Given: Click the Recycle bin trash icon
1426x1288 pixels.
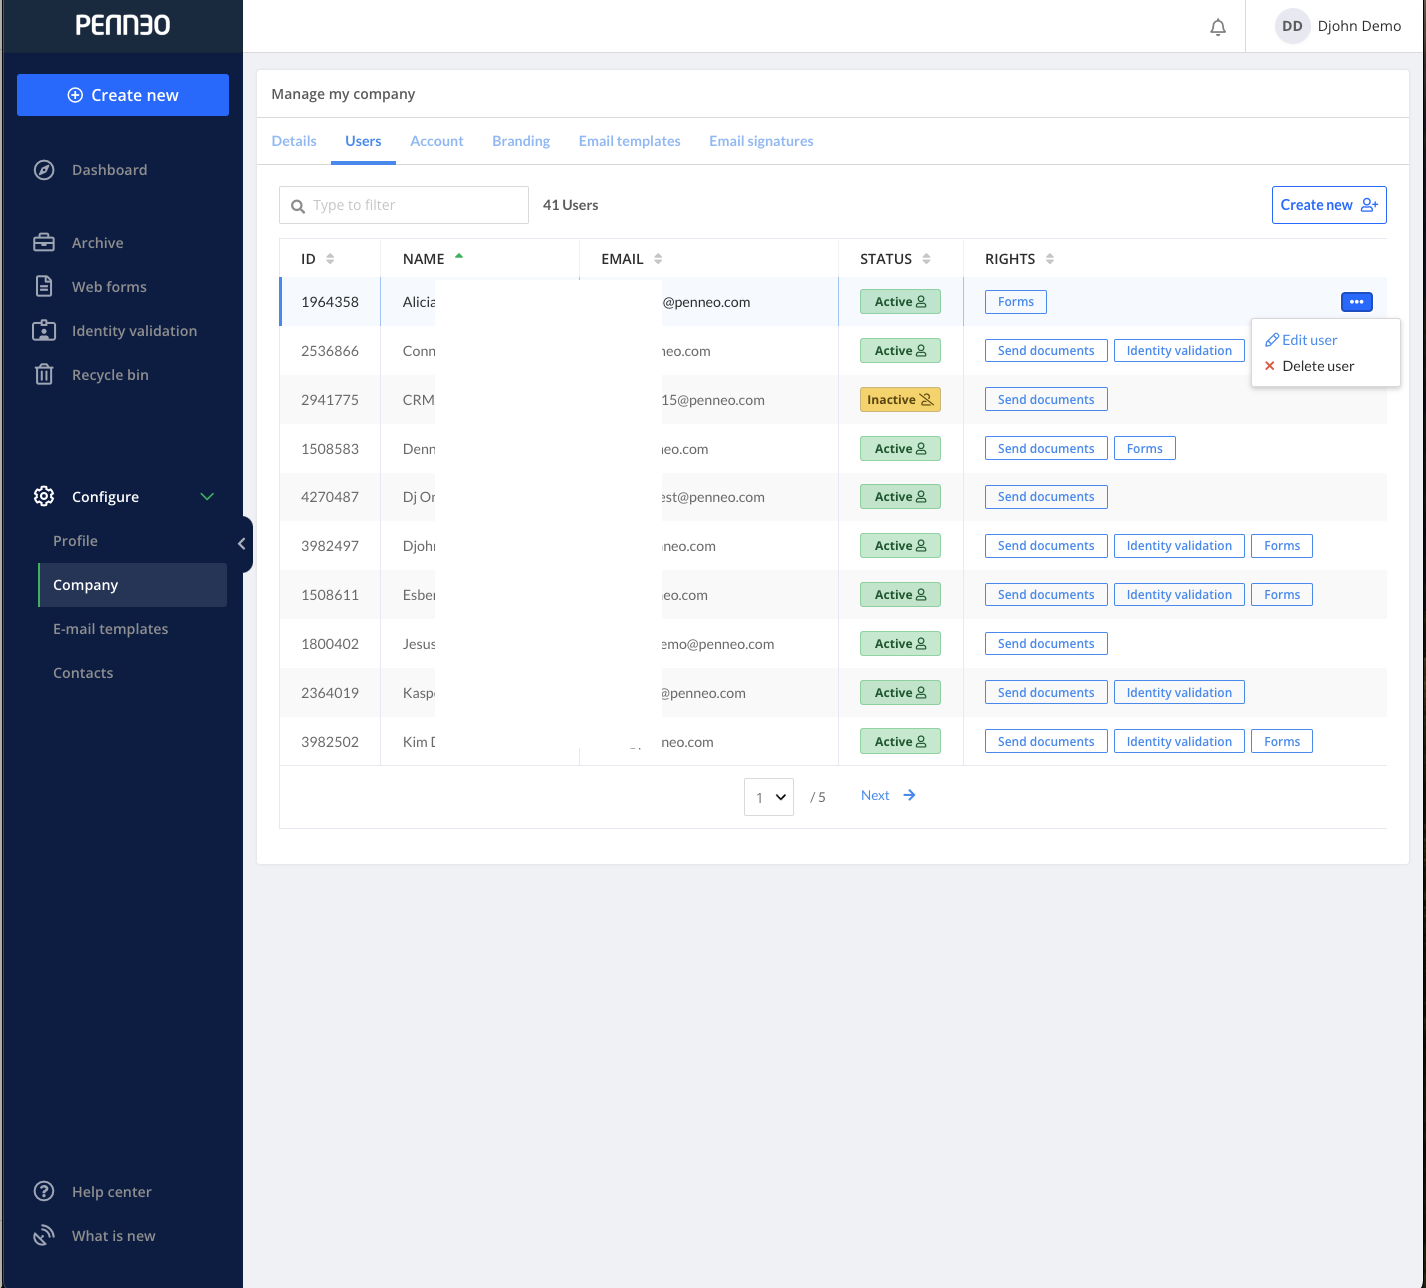Looking at the screenshot, I should [44, 375].
